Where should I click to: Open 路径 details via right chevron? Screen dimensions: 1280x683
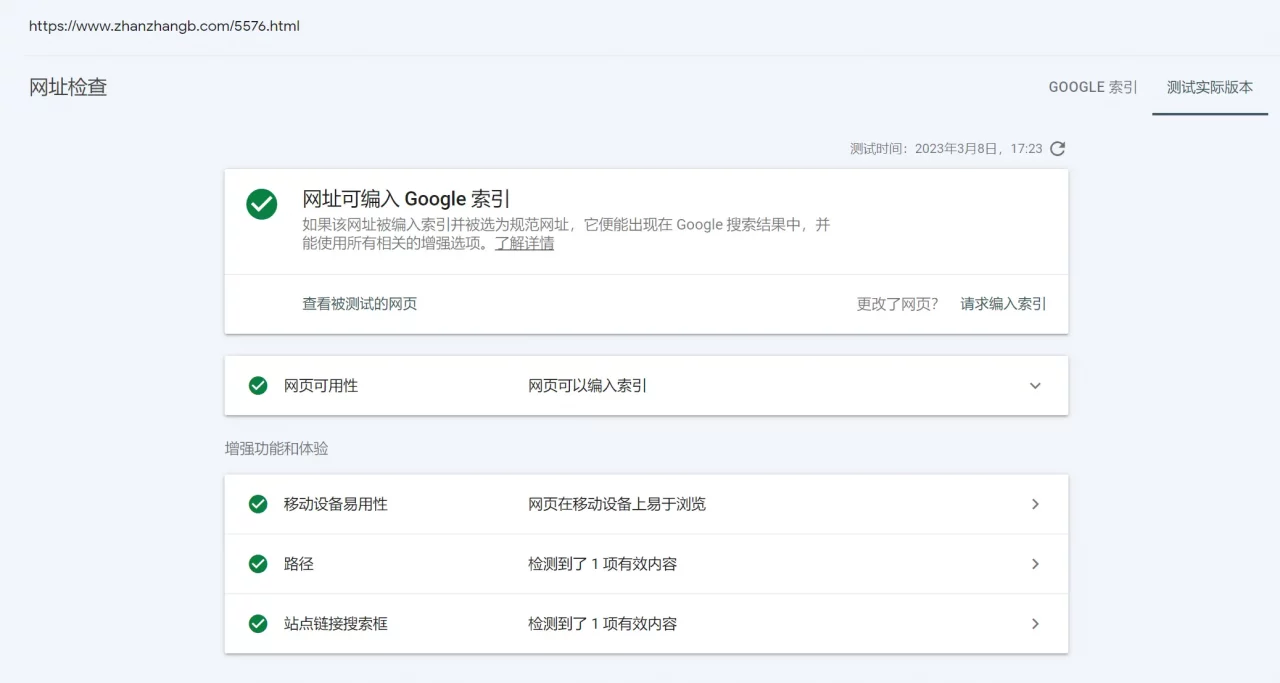point(1035,564)
